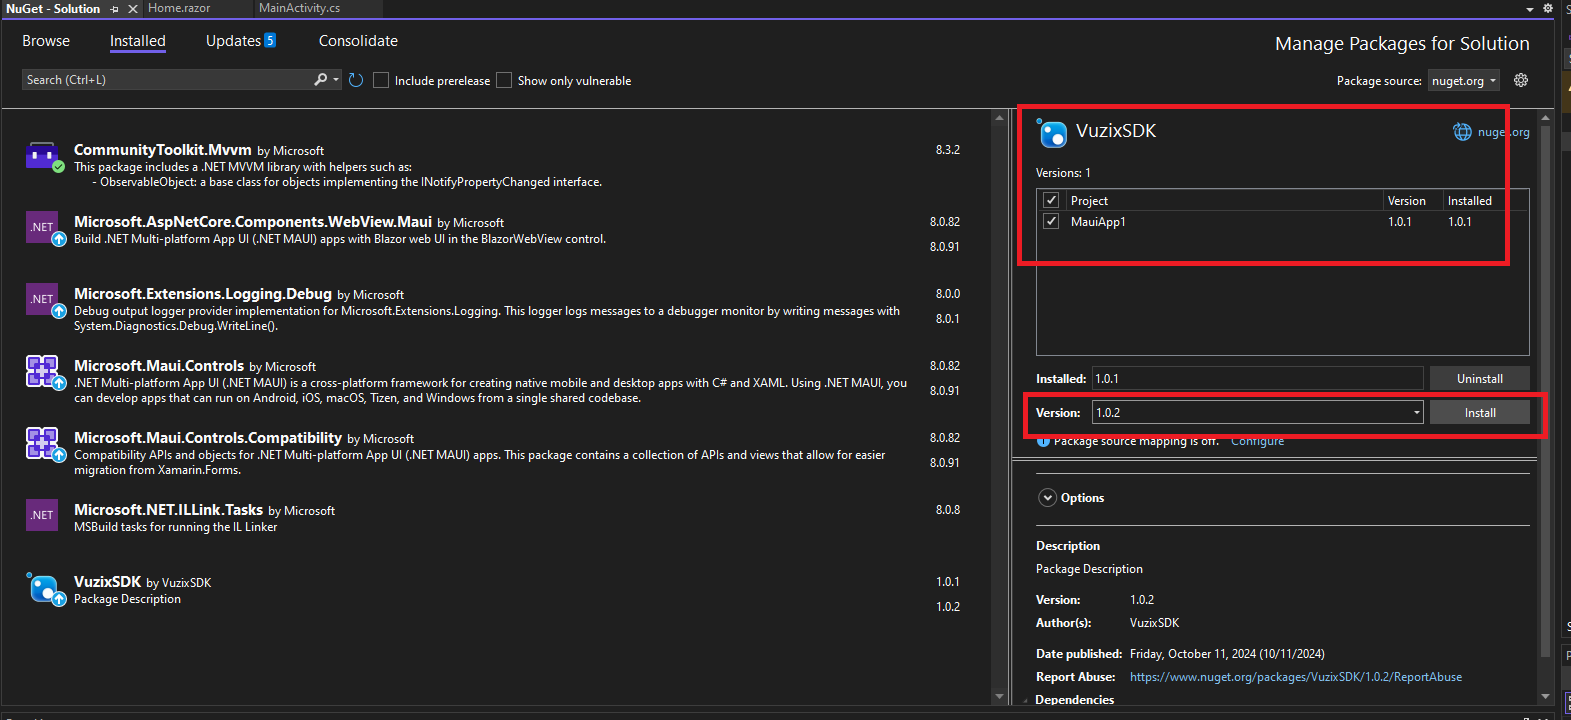Click the search magnifier icon

[320, 79]
